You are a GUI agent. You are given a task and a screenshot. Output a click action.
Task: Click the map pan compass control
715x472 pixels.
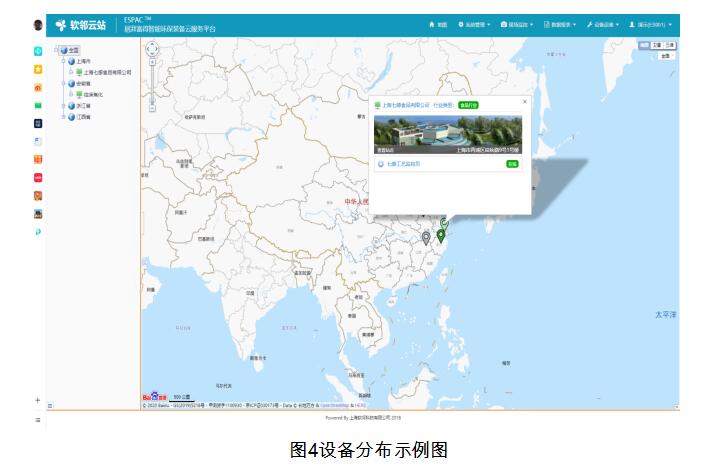click(152, 48)
